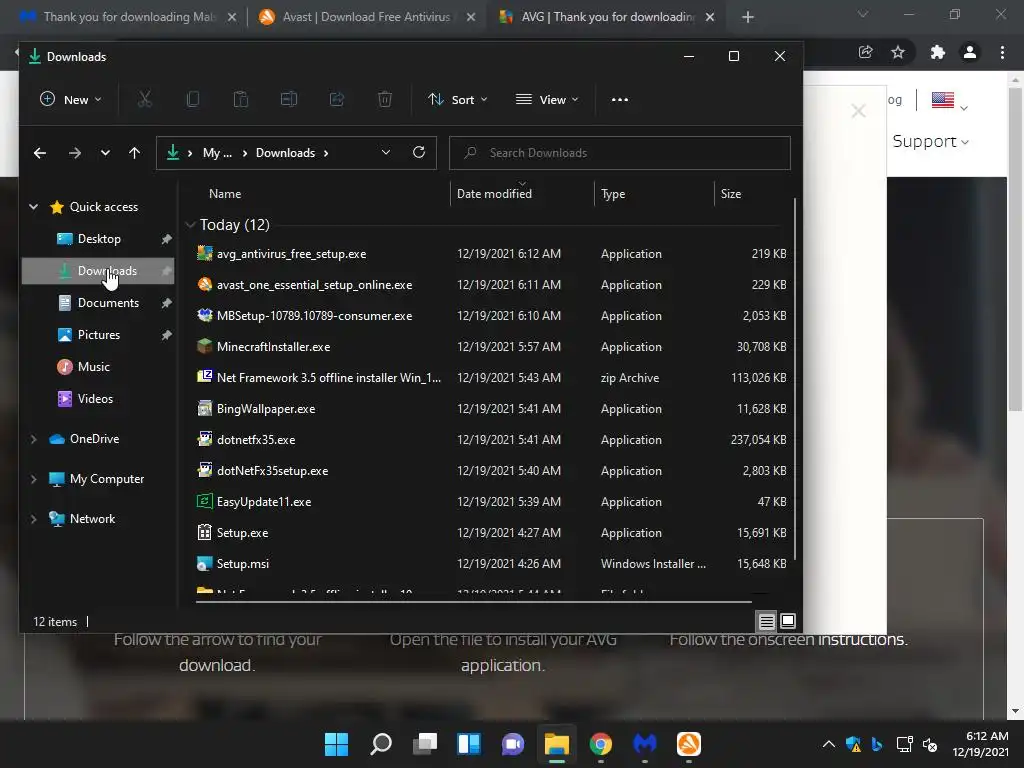Open Support menu on AVG page

(x=930, y=142)
